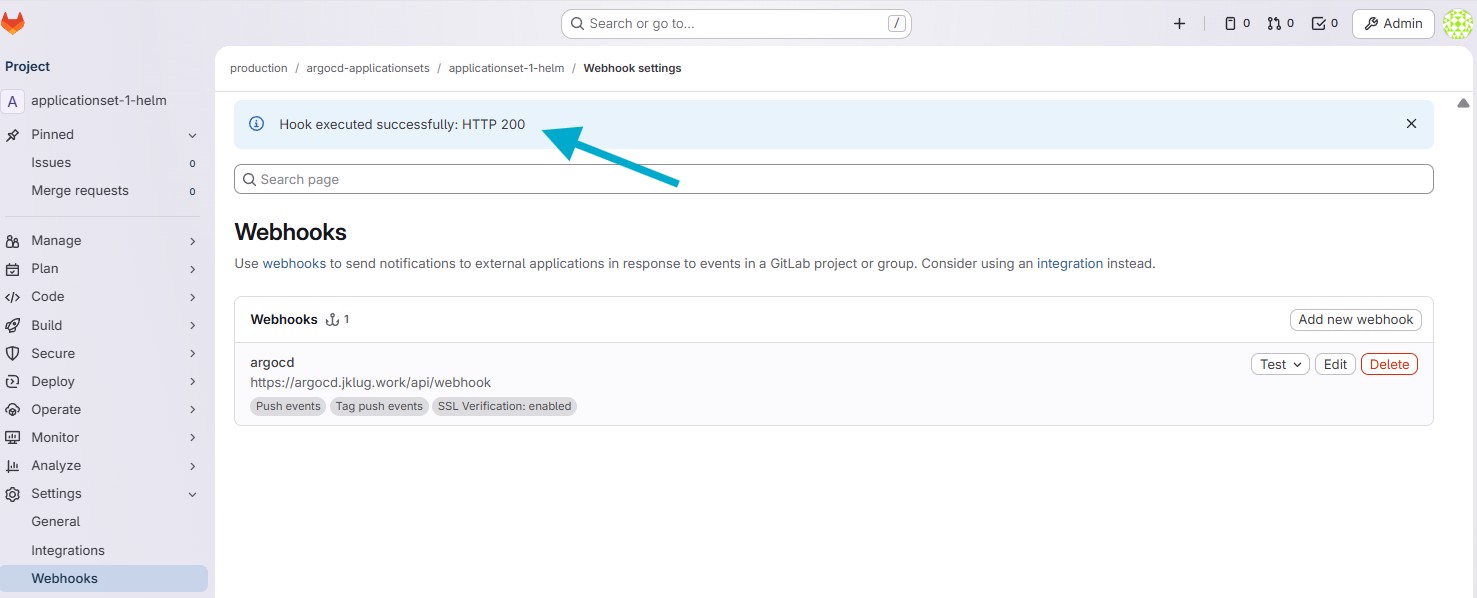Click the user avatar icon
1477x598 pixels.
[1458, 24]
